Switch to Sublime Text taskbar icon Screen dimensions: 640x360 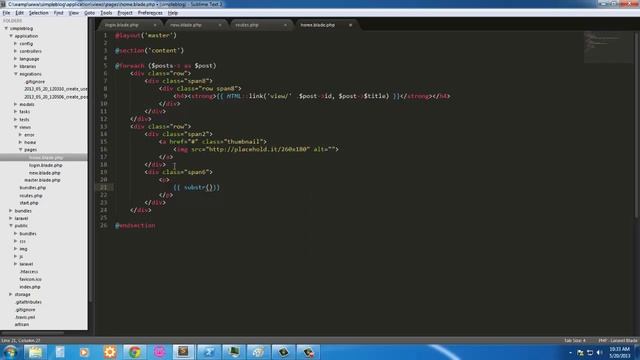[x=183, y=352]
